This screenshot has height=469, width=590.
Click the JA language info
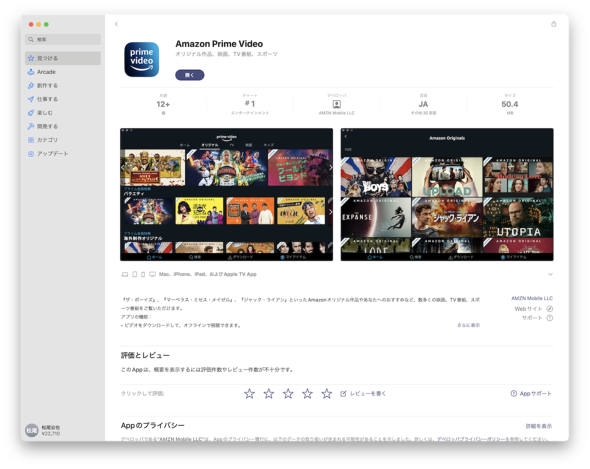[423, 104]
